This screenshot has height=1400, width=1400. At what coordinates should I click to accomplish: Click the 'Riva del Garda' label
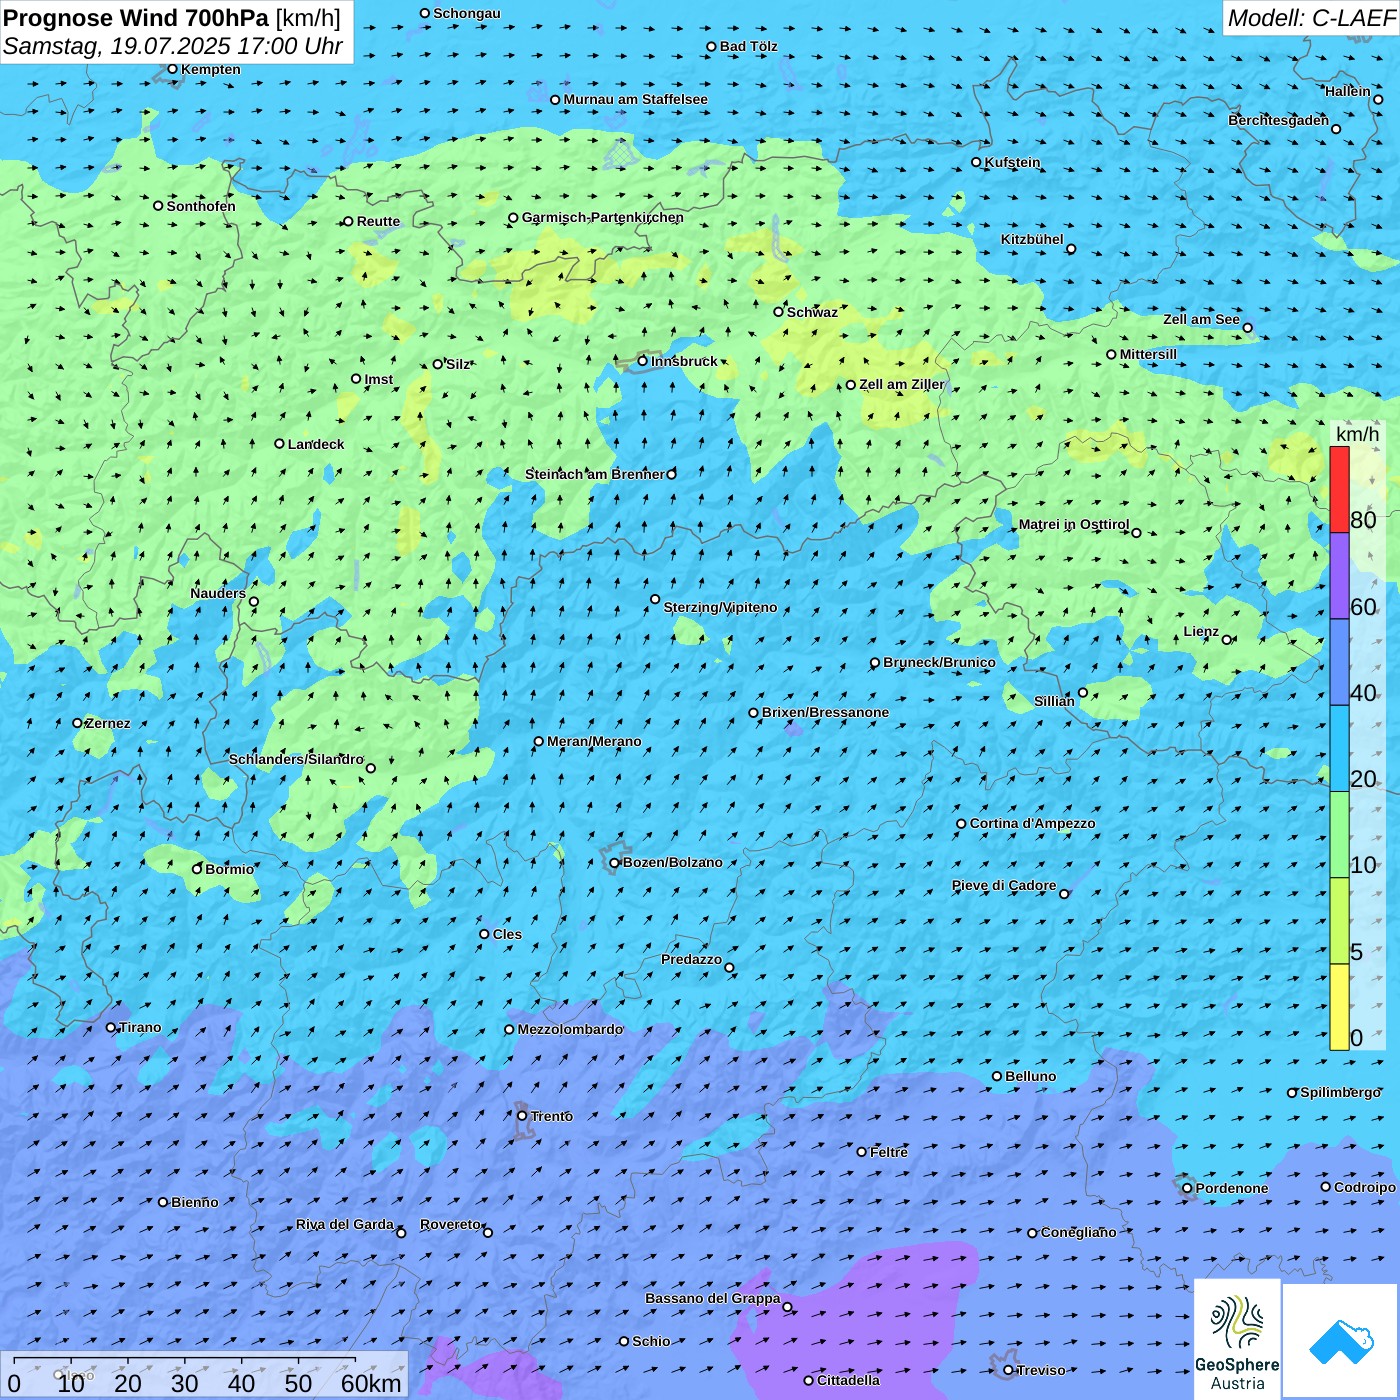[345, 1224]
